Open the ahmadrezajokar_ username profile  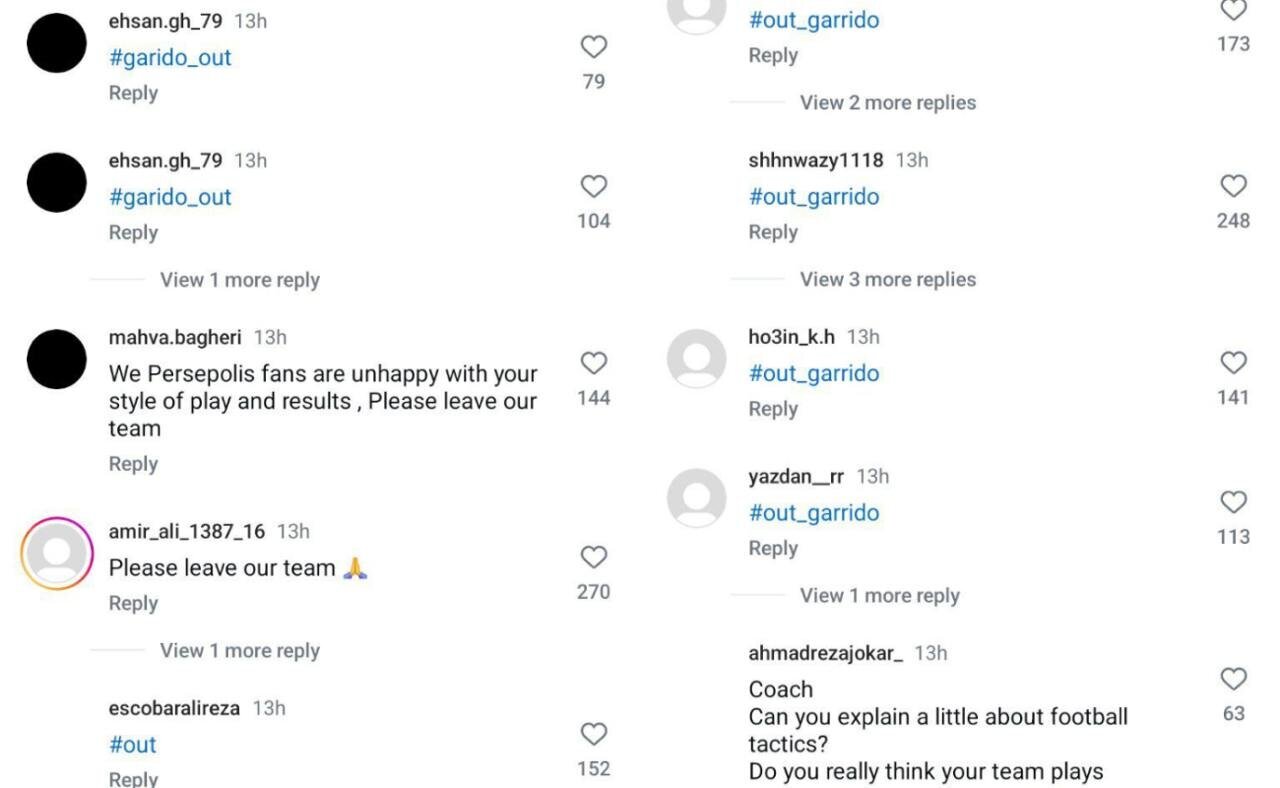[x=825, y=653]
